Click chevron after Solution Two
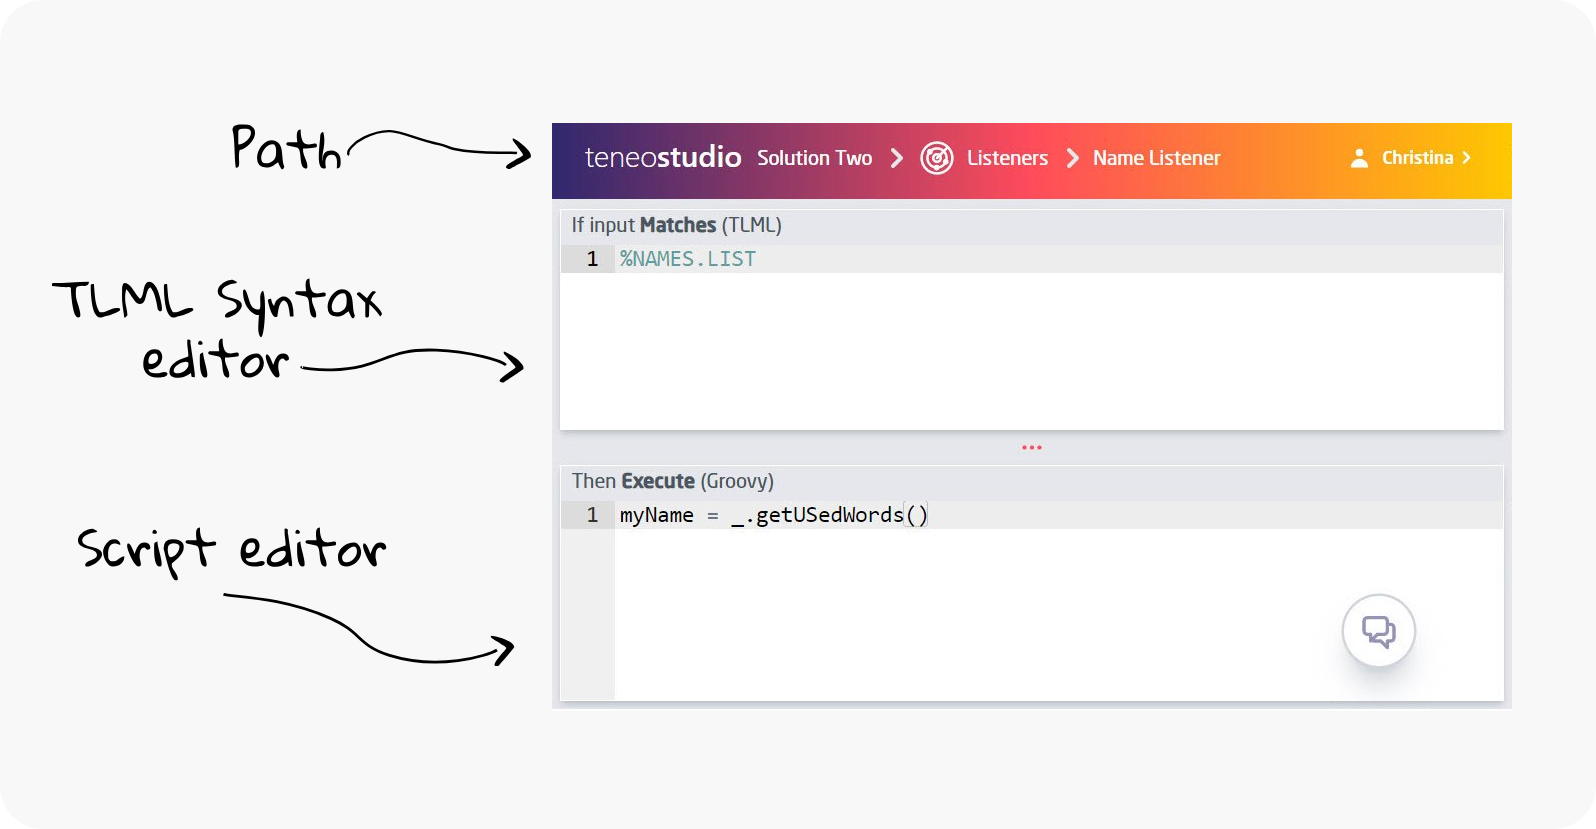Image resolution: width=1596 pixels, height=829 pixels. coord(897,158)
